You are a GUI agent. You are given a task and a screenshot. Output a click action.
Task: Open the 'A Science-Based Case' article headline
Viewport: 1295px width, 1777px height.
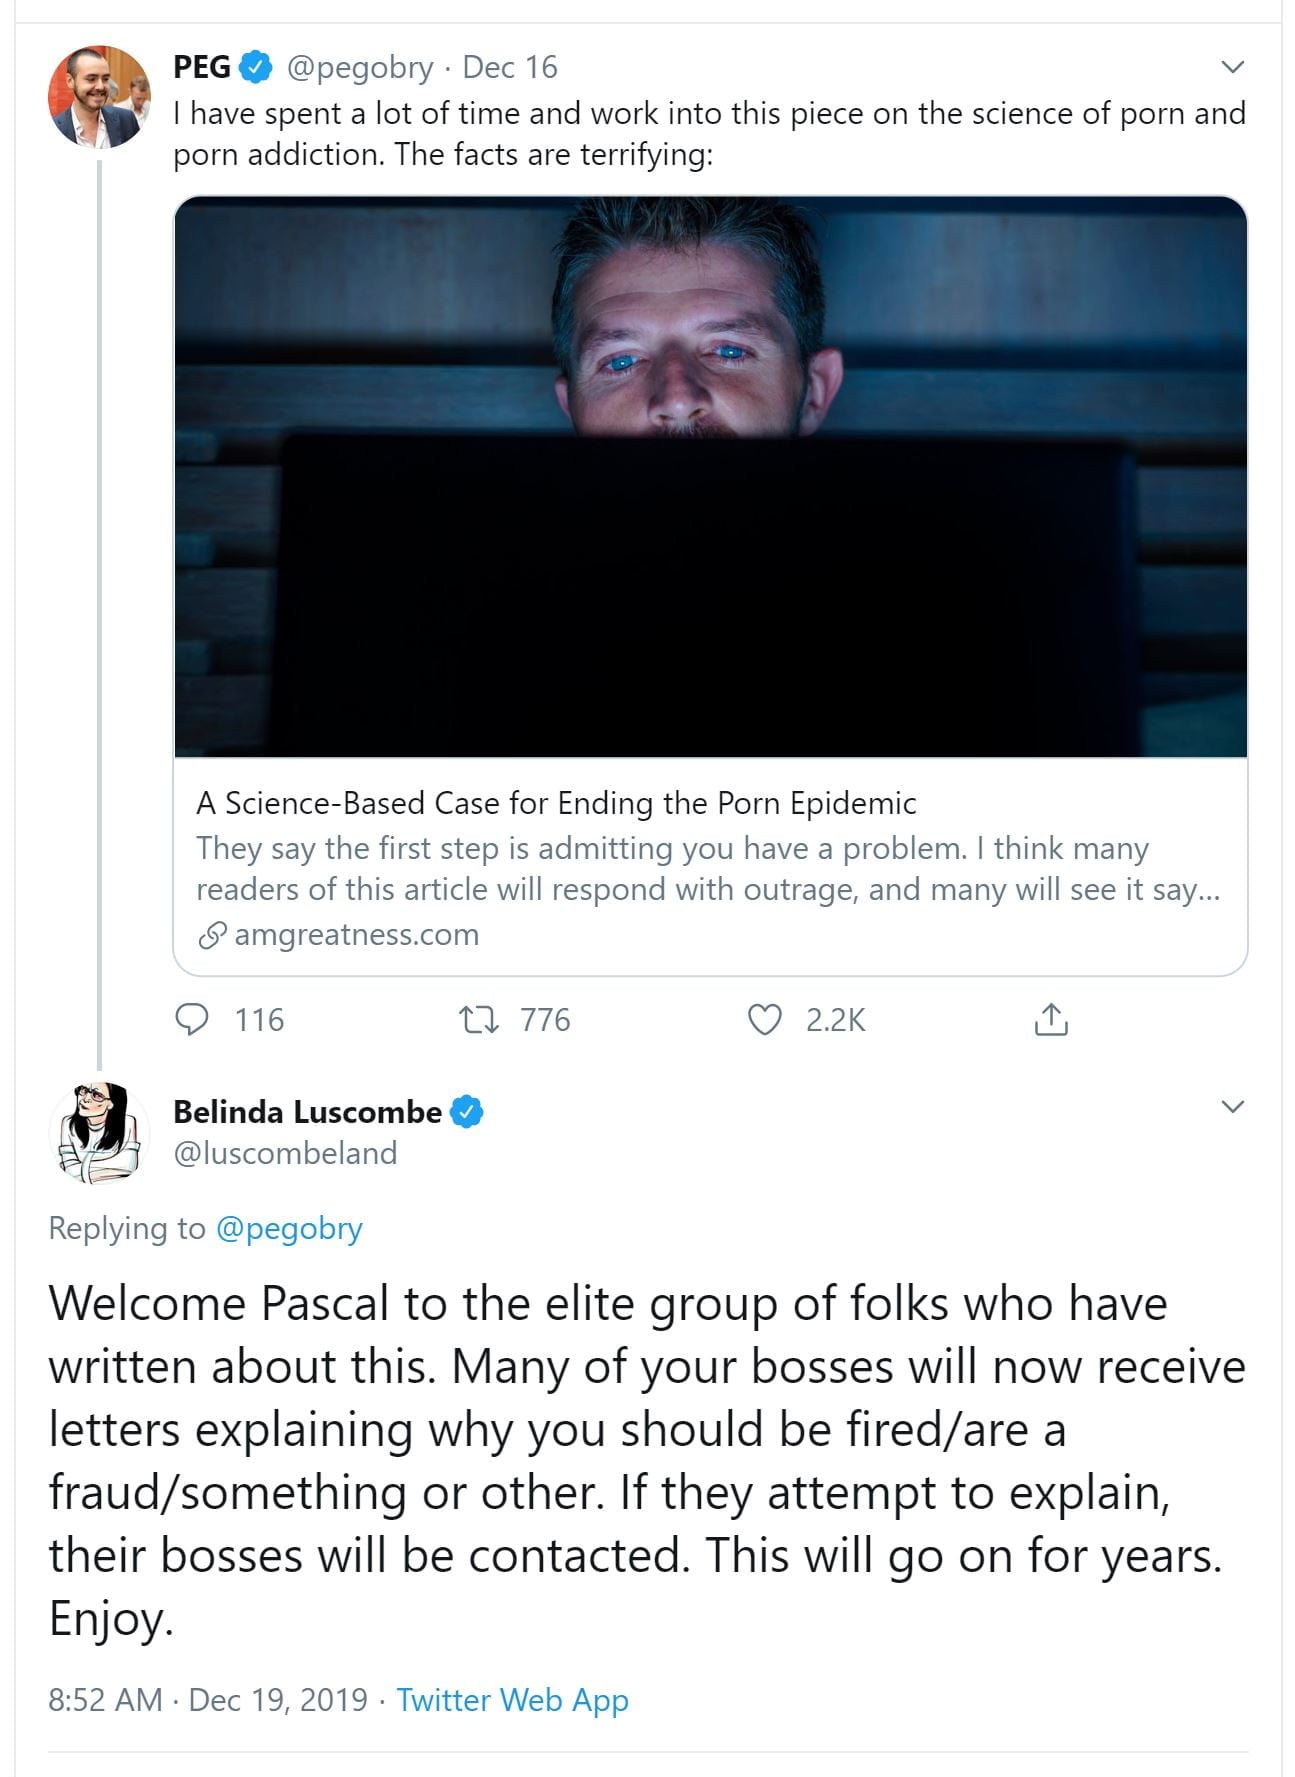pyautogui.click(x=556, y=803)
